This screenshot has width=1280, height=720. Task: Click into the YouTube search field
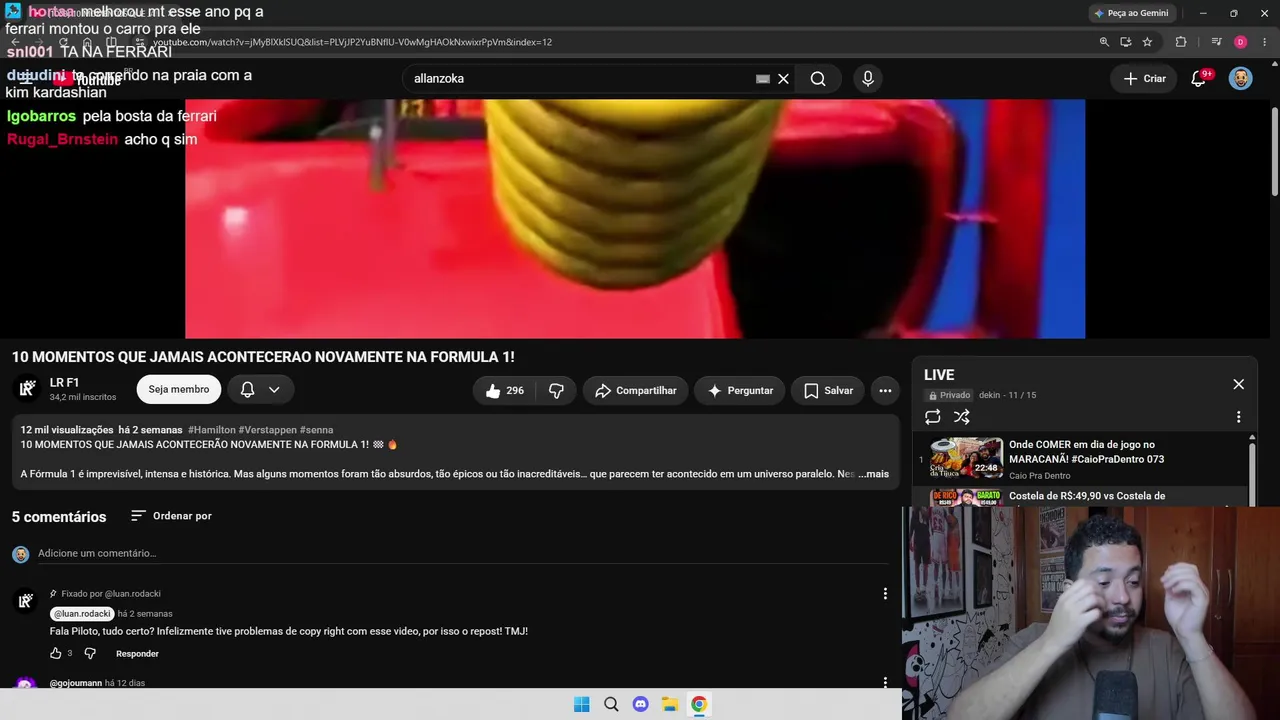[580, 79]
